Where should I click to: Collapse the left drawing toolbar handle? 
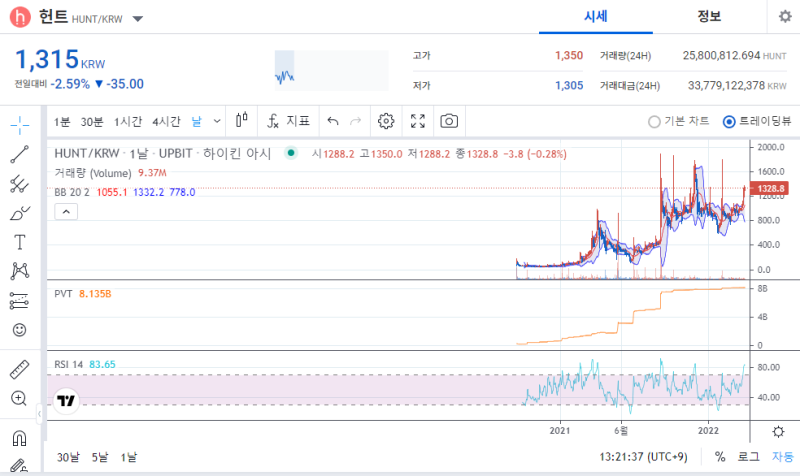pos(39,414)
